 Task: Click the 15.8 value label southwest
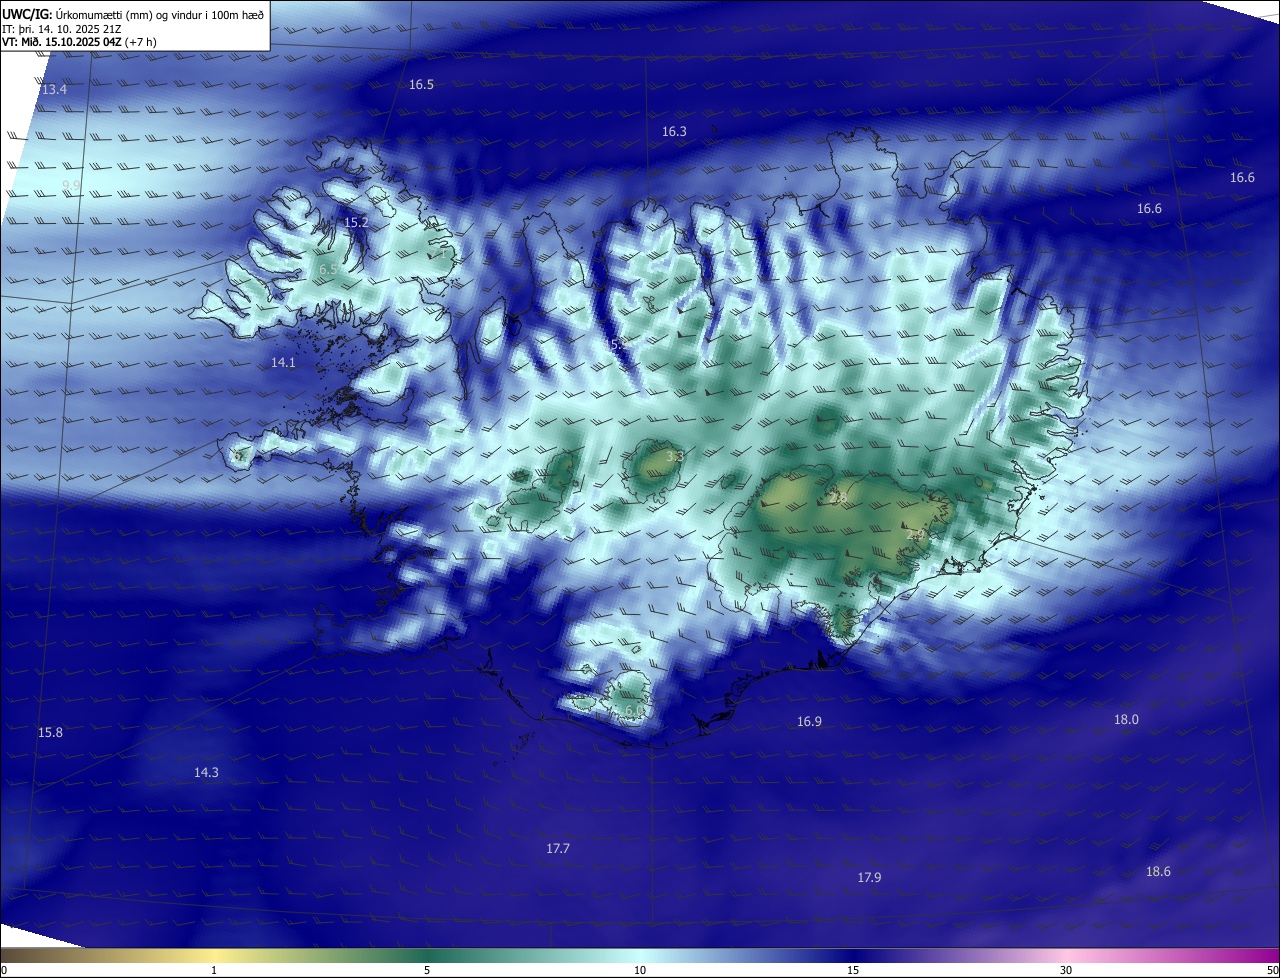pos(50,733)
